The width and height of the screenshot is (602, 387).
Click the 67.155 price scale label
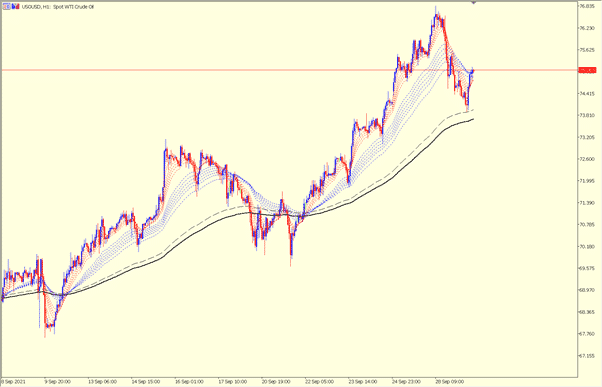pyautogui.click(x=587, y=356)
